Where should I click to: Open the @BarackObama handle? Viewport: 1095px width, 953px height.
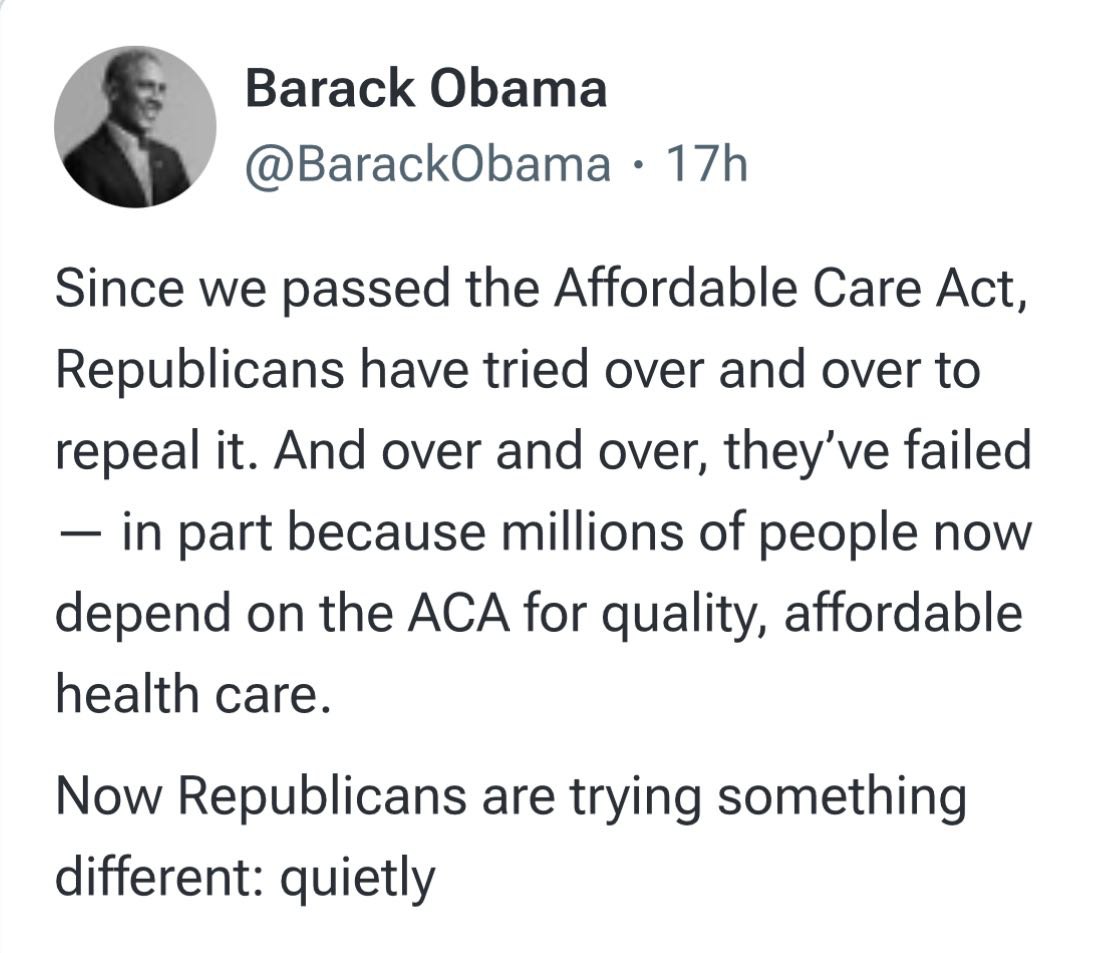(427, 165)
